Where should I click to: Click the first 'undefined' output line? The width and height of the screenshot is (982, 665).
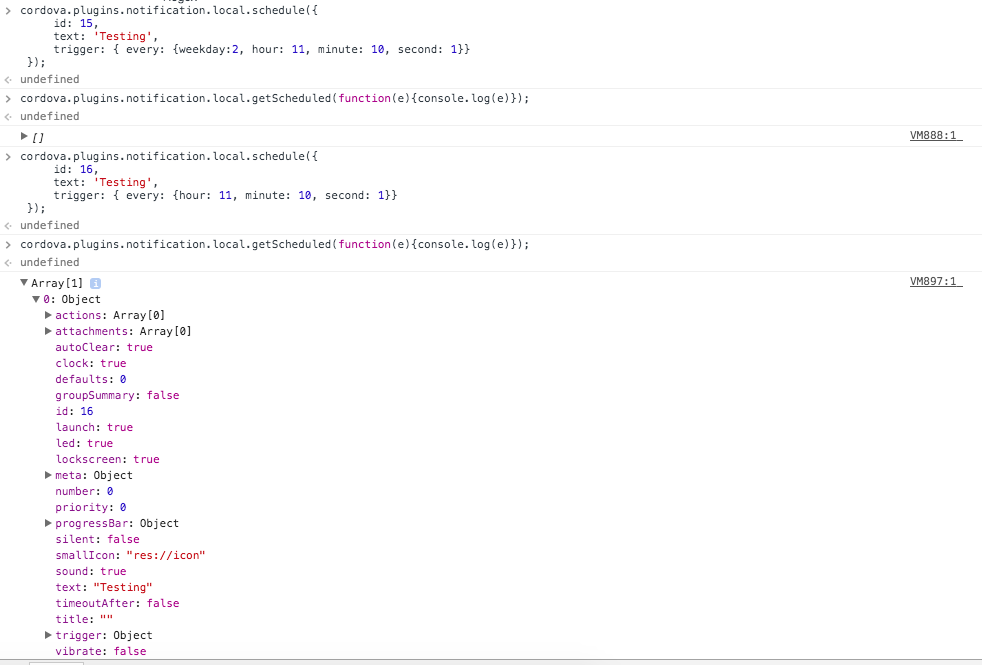tap(49, 80)
